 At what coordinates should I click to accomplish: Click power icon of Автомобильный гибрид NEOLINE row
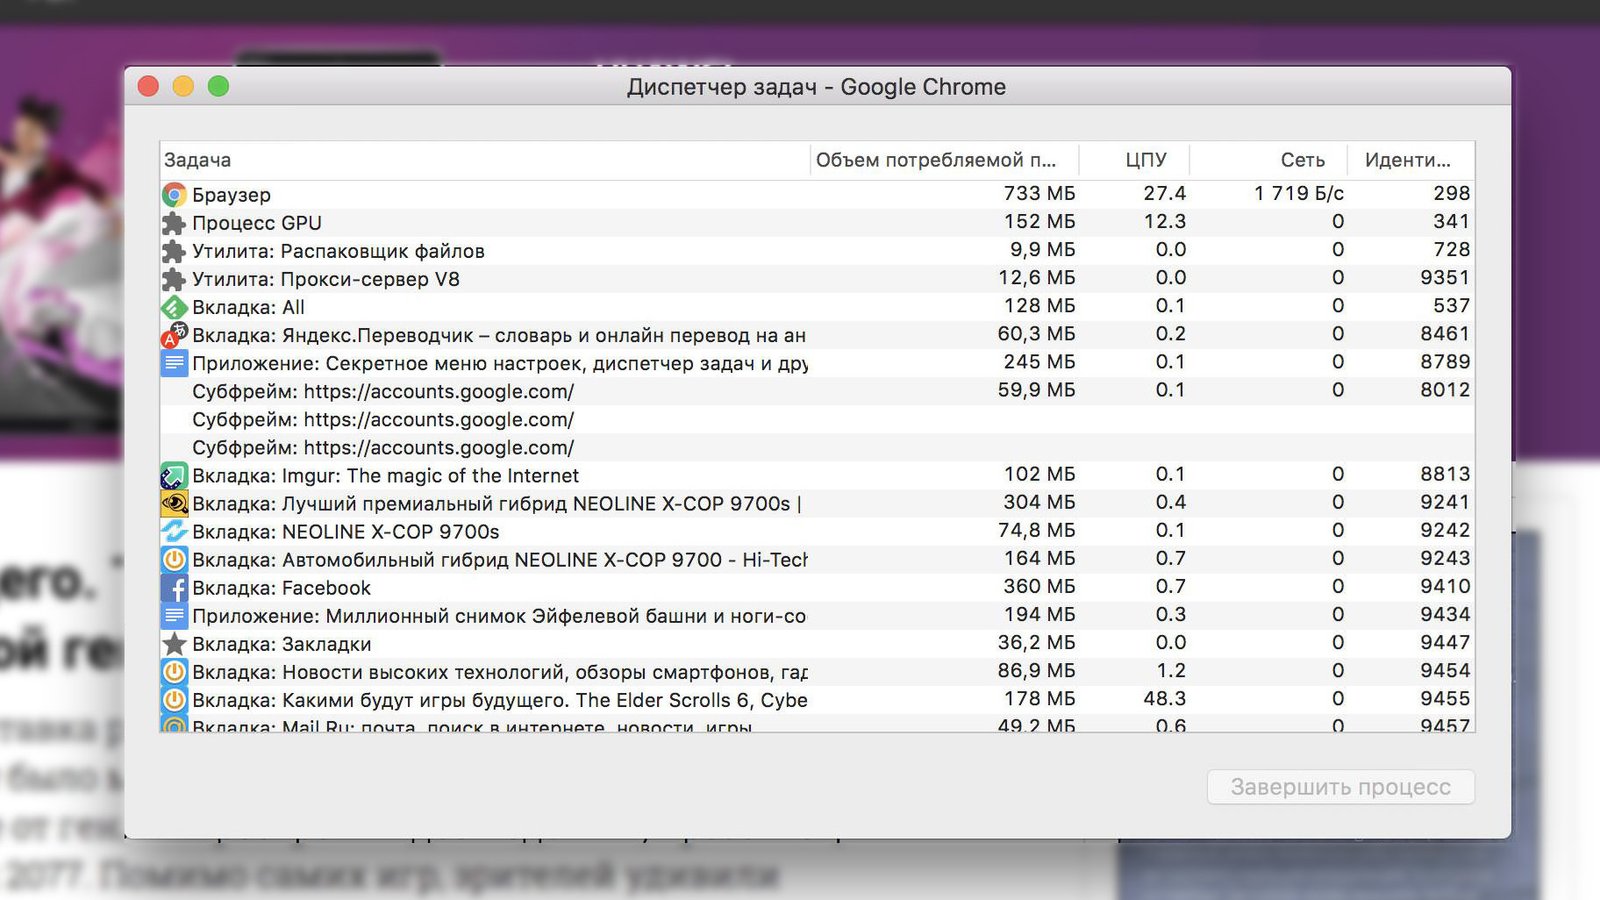point(174,559)
